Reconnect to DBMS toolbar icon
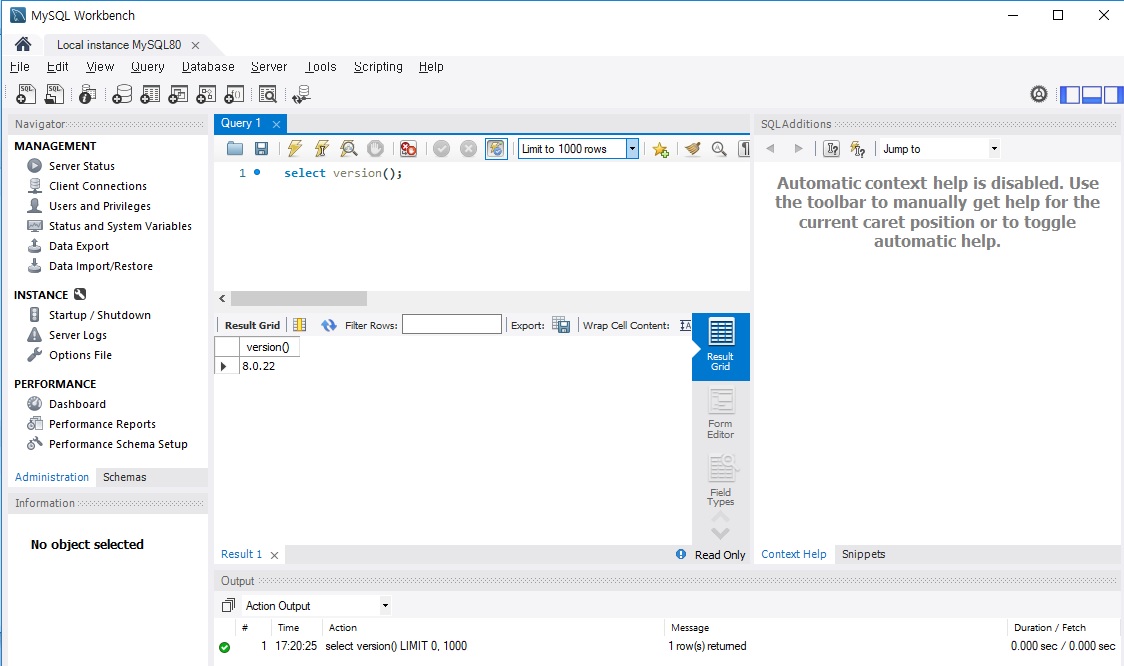Viewport: 1124px width, 666px height. coord(302,94)
